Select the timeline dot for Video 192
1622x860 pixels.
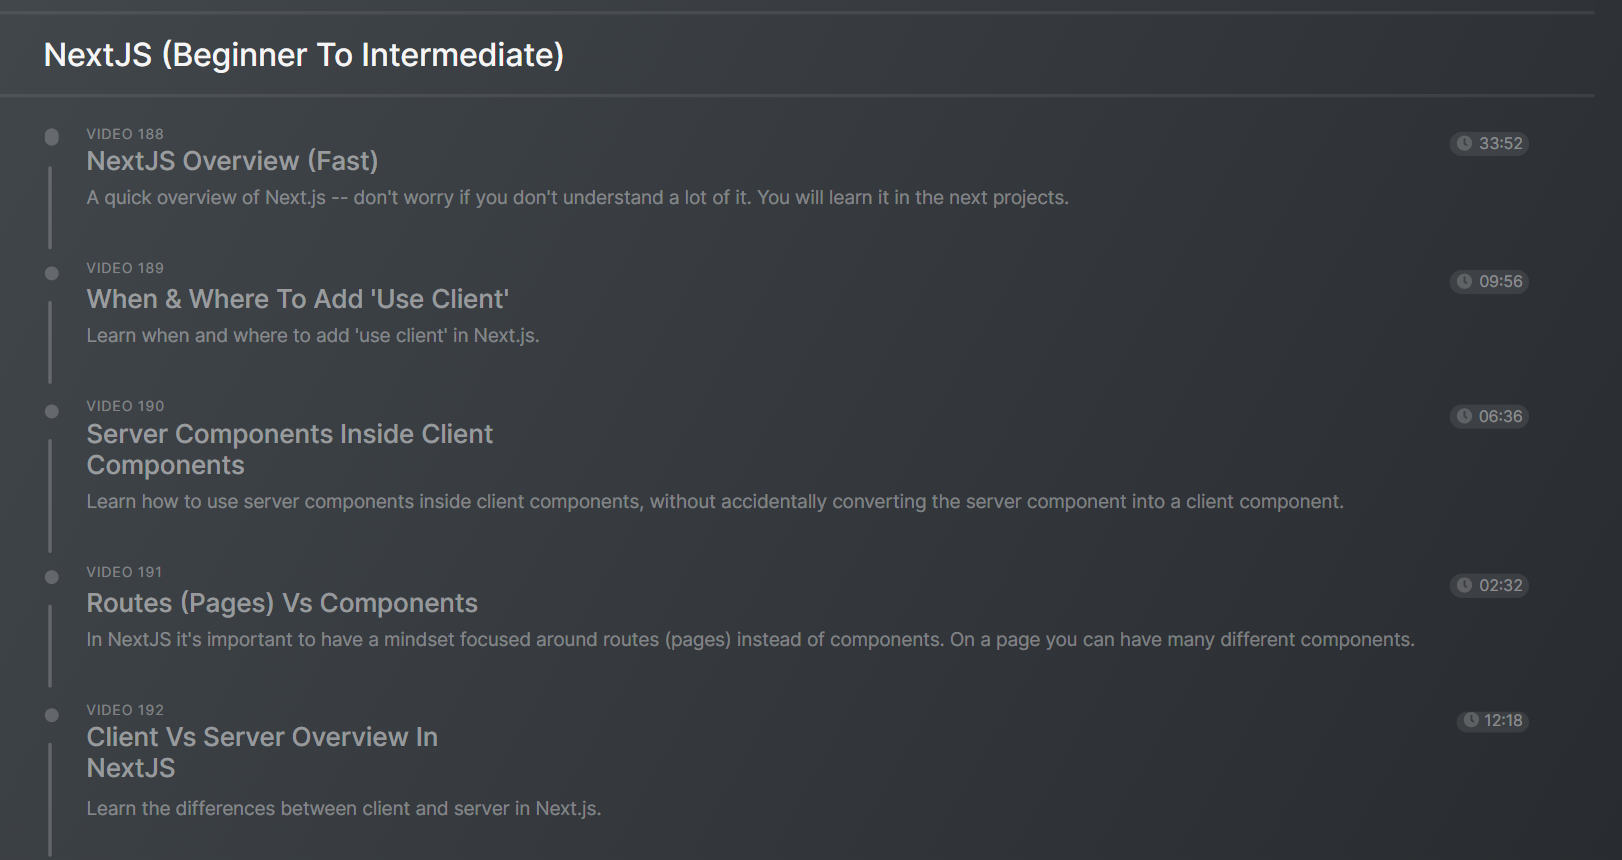[52, 715]
